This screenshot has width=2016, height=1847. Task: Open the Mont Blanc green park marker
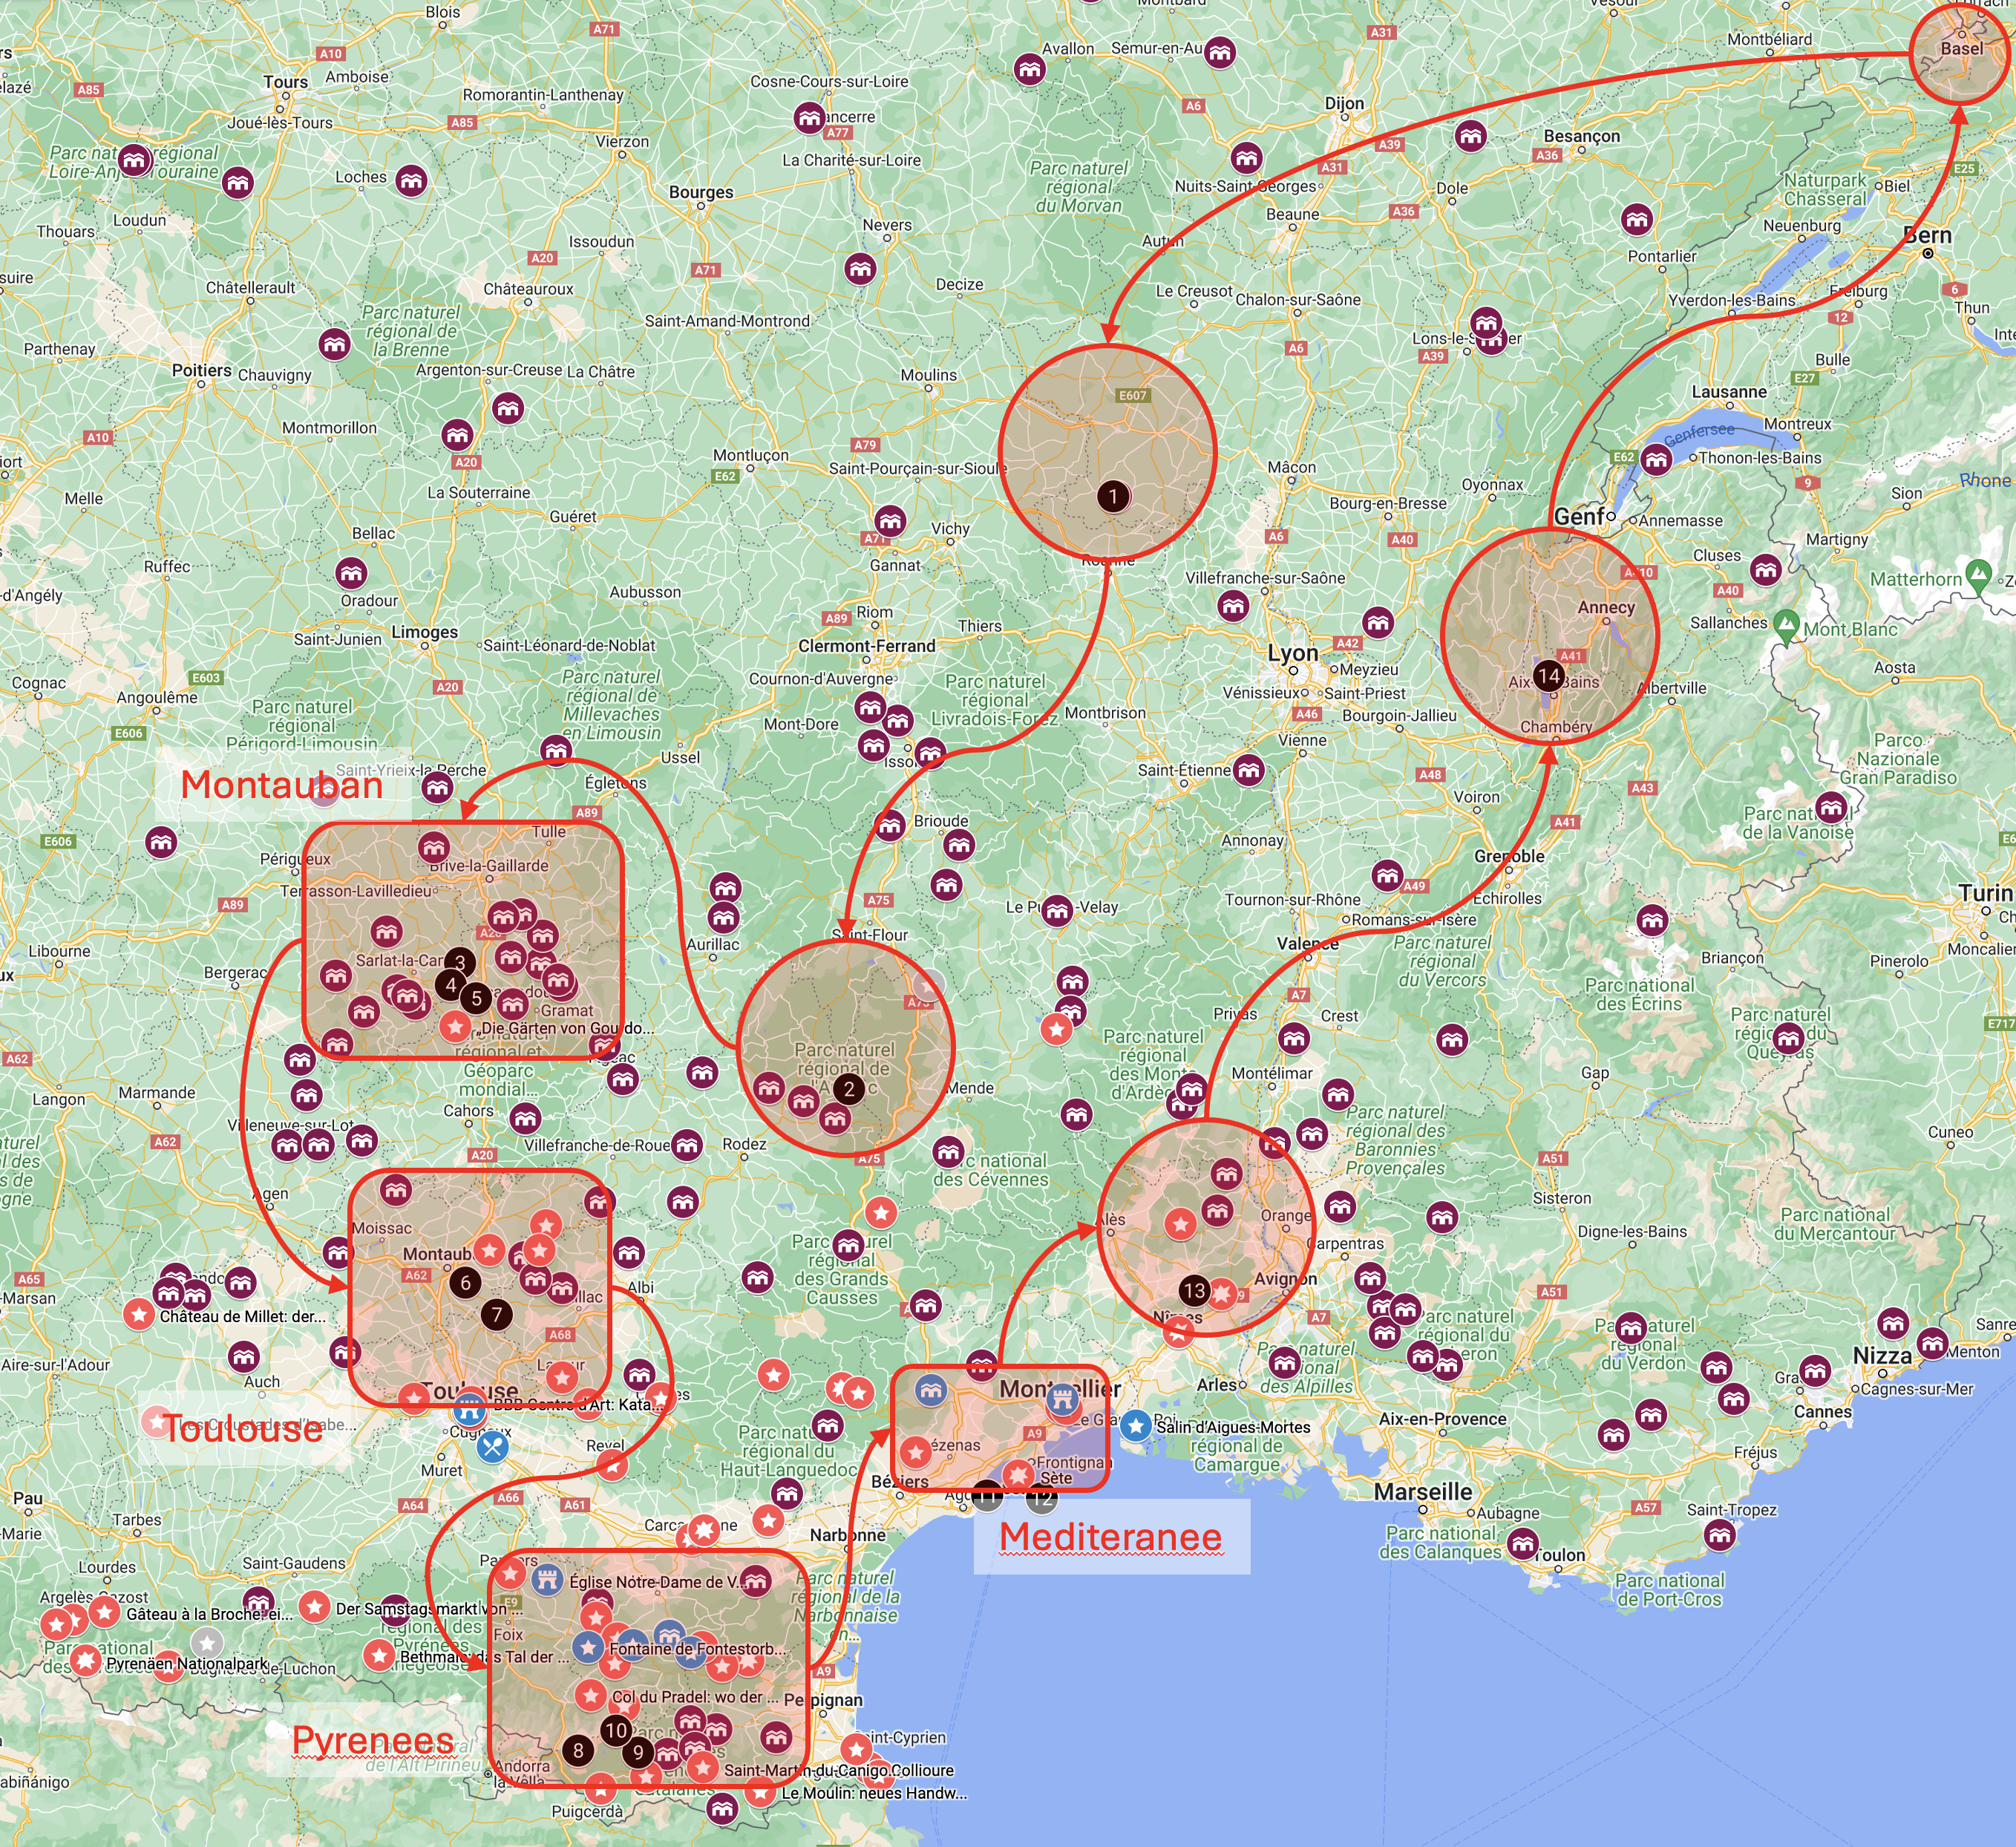(x=1786, y=626)
